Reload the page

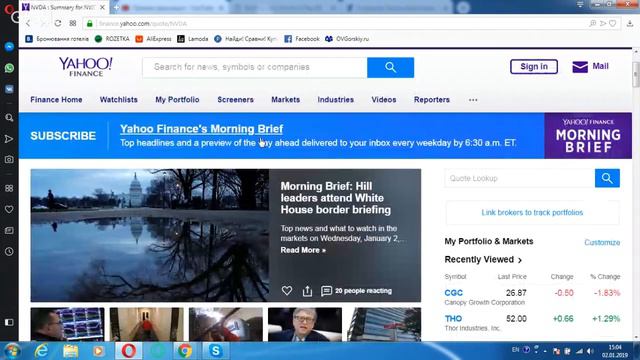(x=58, y=24)
